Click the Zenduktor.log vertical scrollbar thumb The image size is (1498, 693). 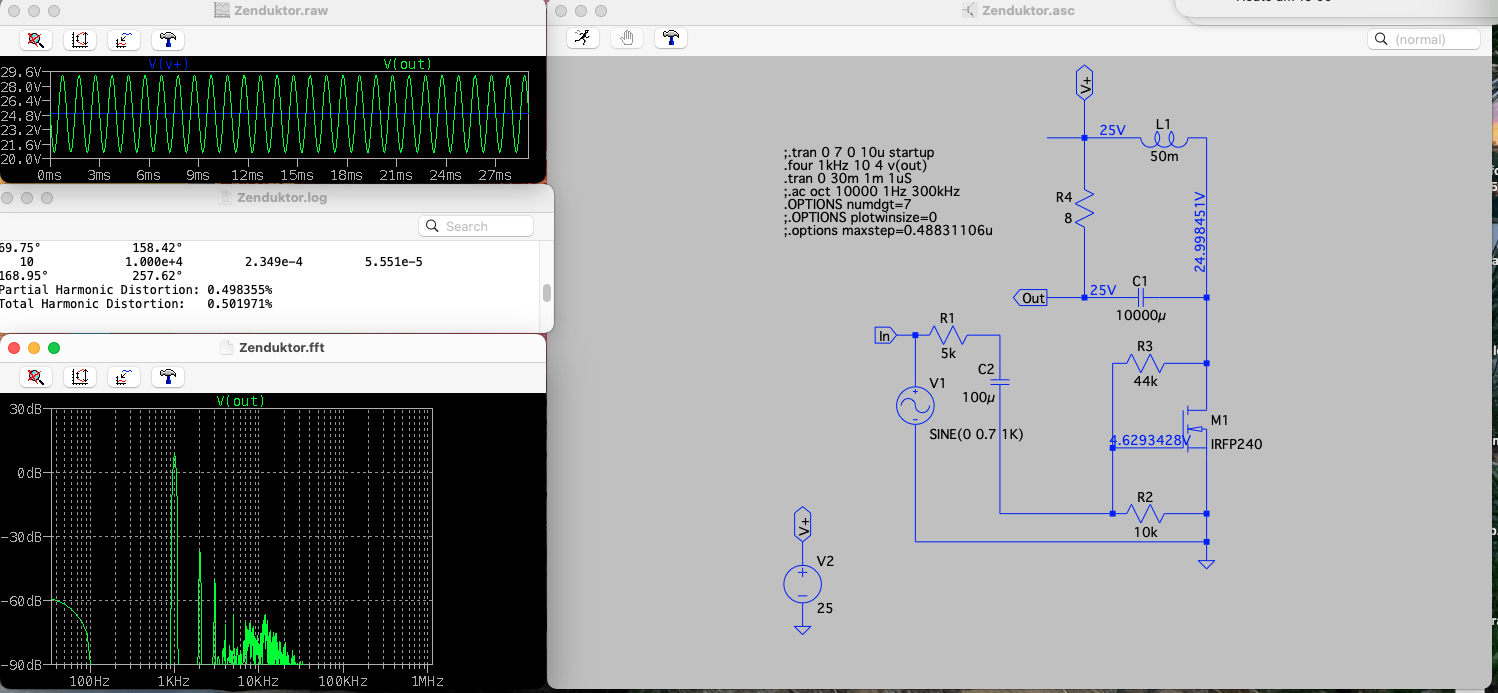click(x=547, y=293)
